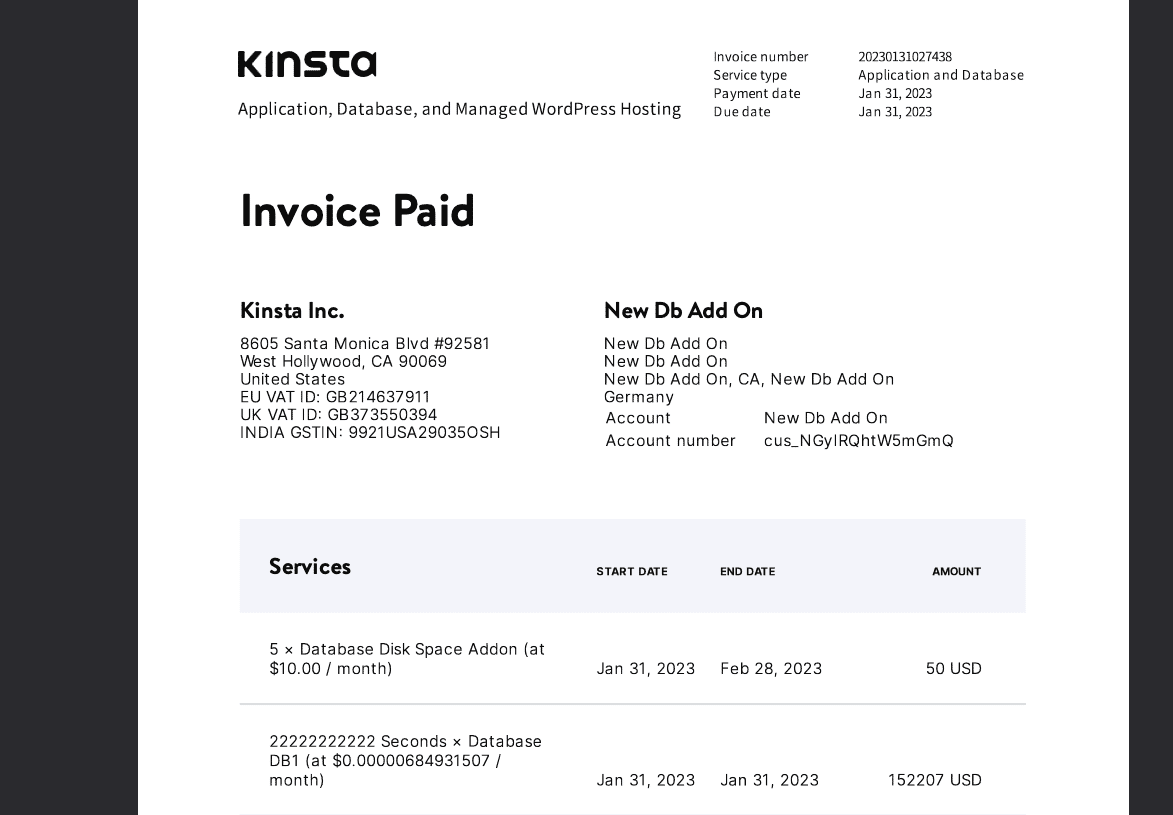Select the Database Disk Space Addon line item
1173x815 pixels.
(407, 658)
